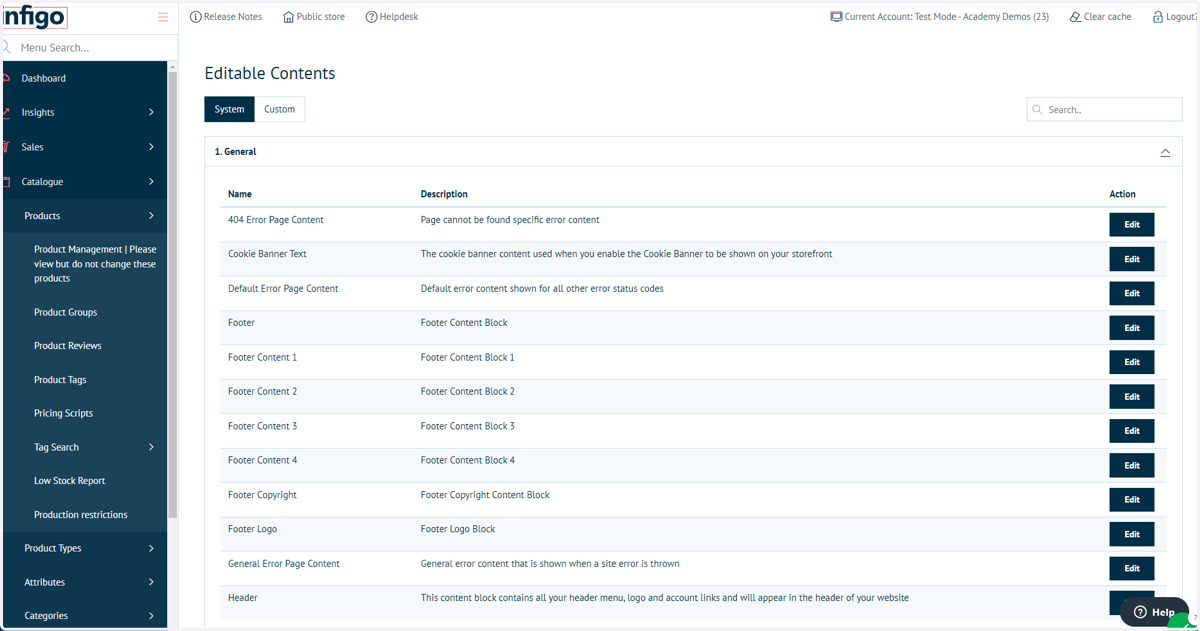Expand the Products submenu arrow
The image size is (1200, 631).
click(151, 216)
